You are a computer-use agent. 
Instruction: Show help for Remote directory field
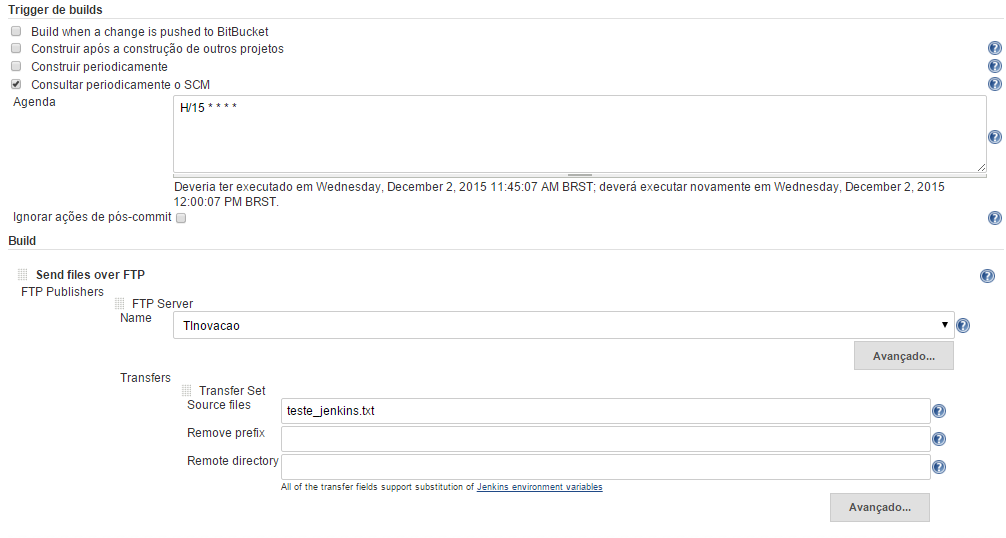[938, 467]
